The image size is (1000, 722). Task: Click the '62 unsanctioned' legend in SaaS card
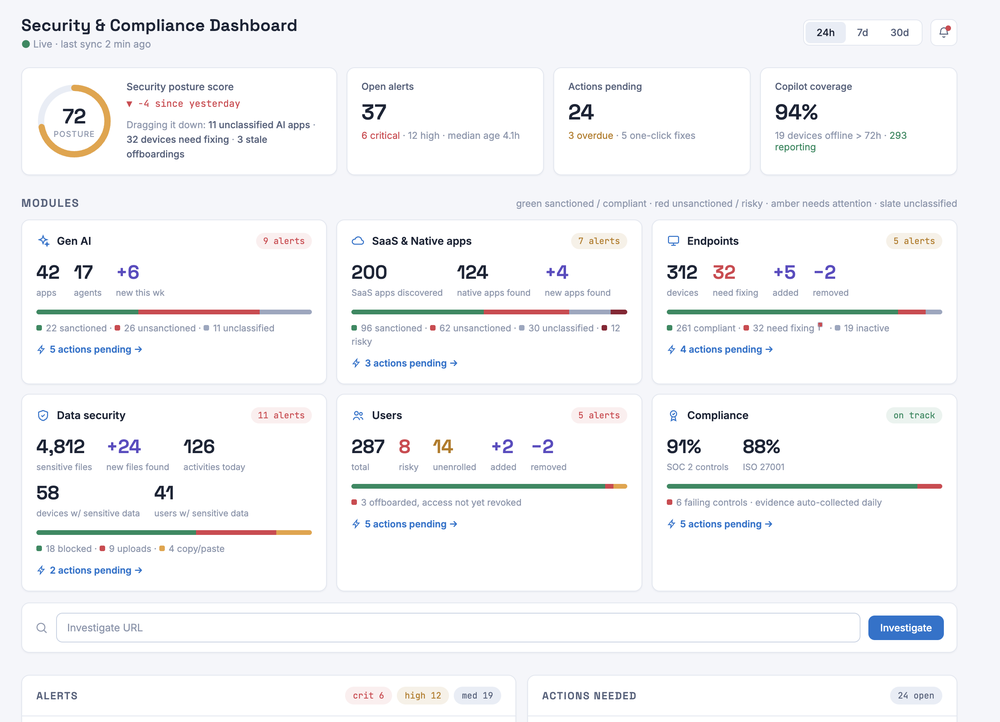pos(471,328)
